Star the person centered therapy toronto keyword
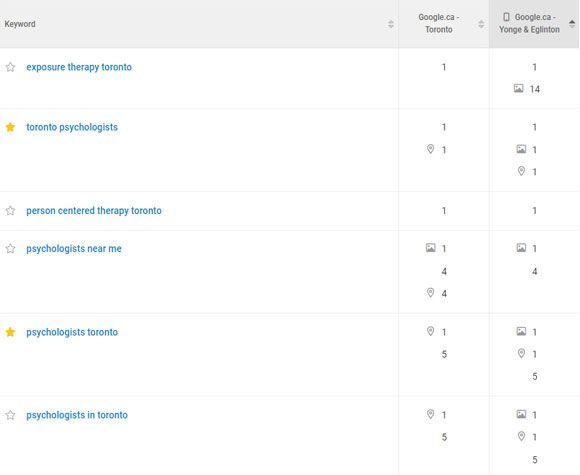 point(10,210)
